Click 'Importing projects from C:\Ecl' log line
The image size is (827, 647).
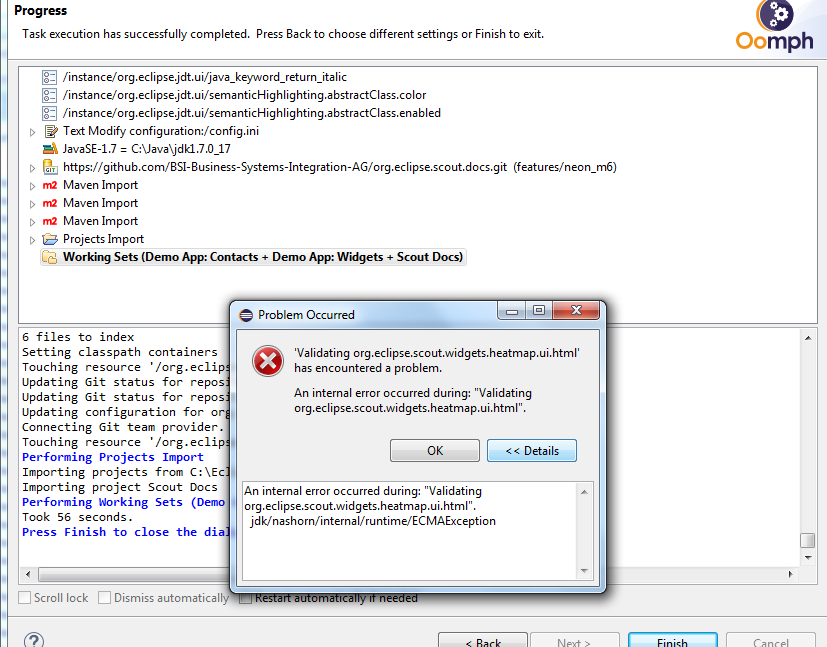point(126,472)
